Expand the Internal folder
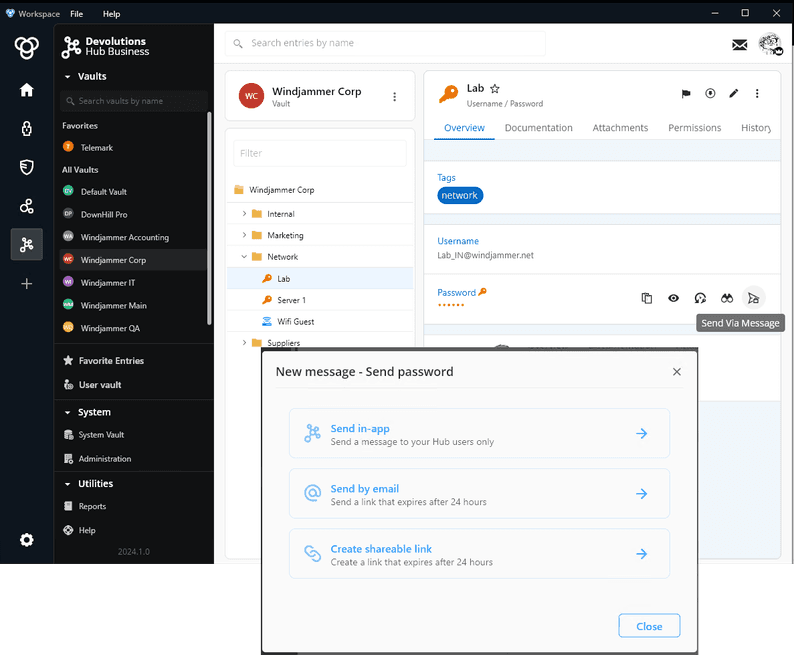The width and height of the screenshot is (794, 655). (x=244, y=214)
